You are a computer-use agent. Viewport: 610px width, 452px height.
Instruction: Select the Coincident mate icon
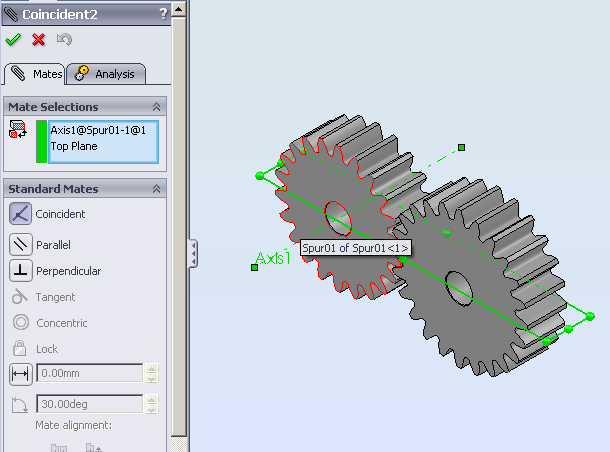coord(20,213)
